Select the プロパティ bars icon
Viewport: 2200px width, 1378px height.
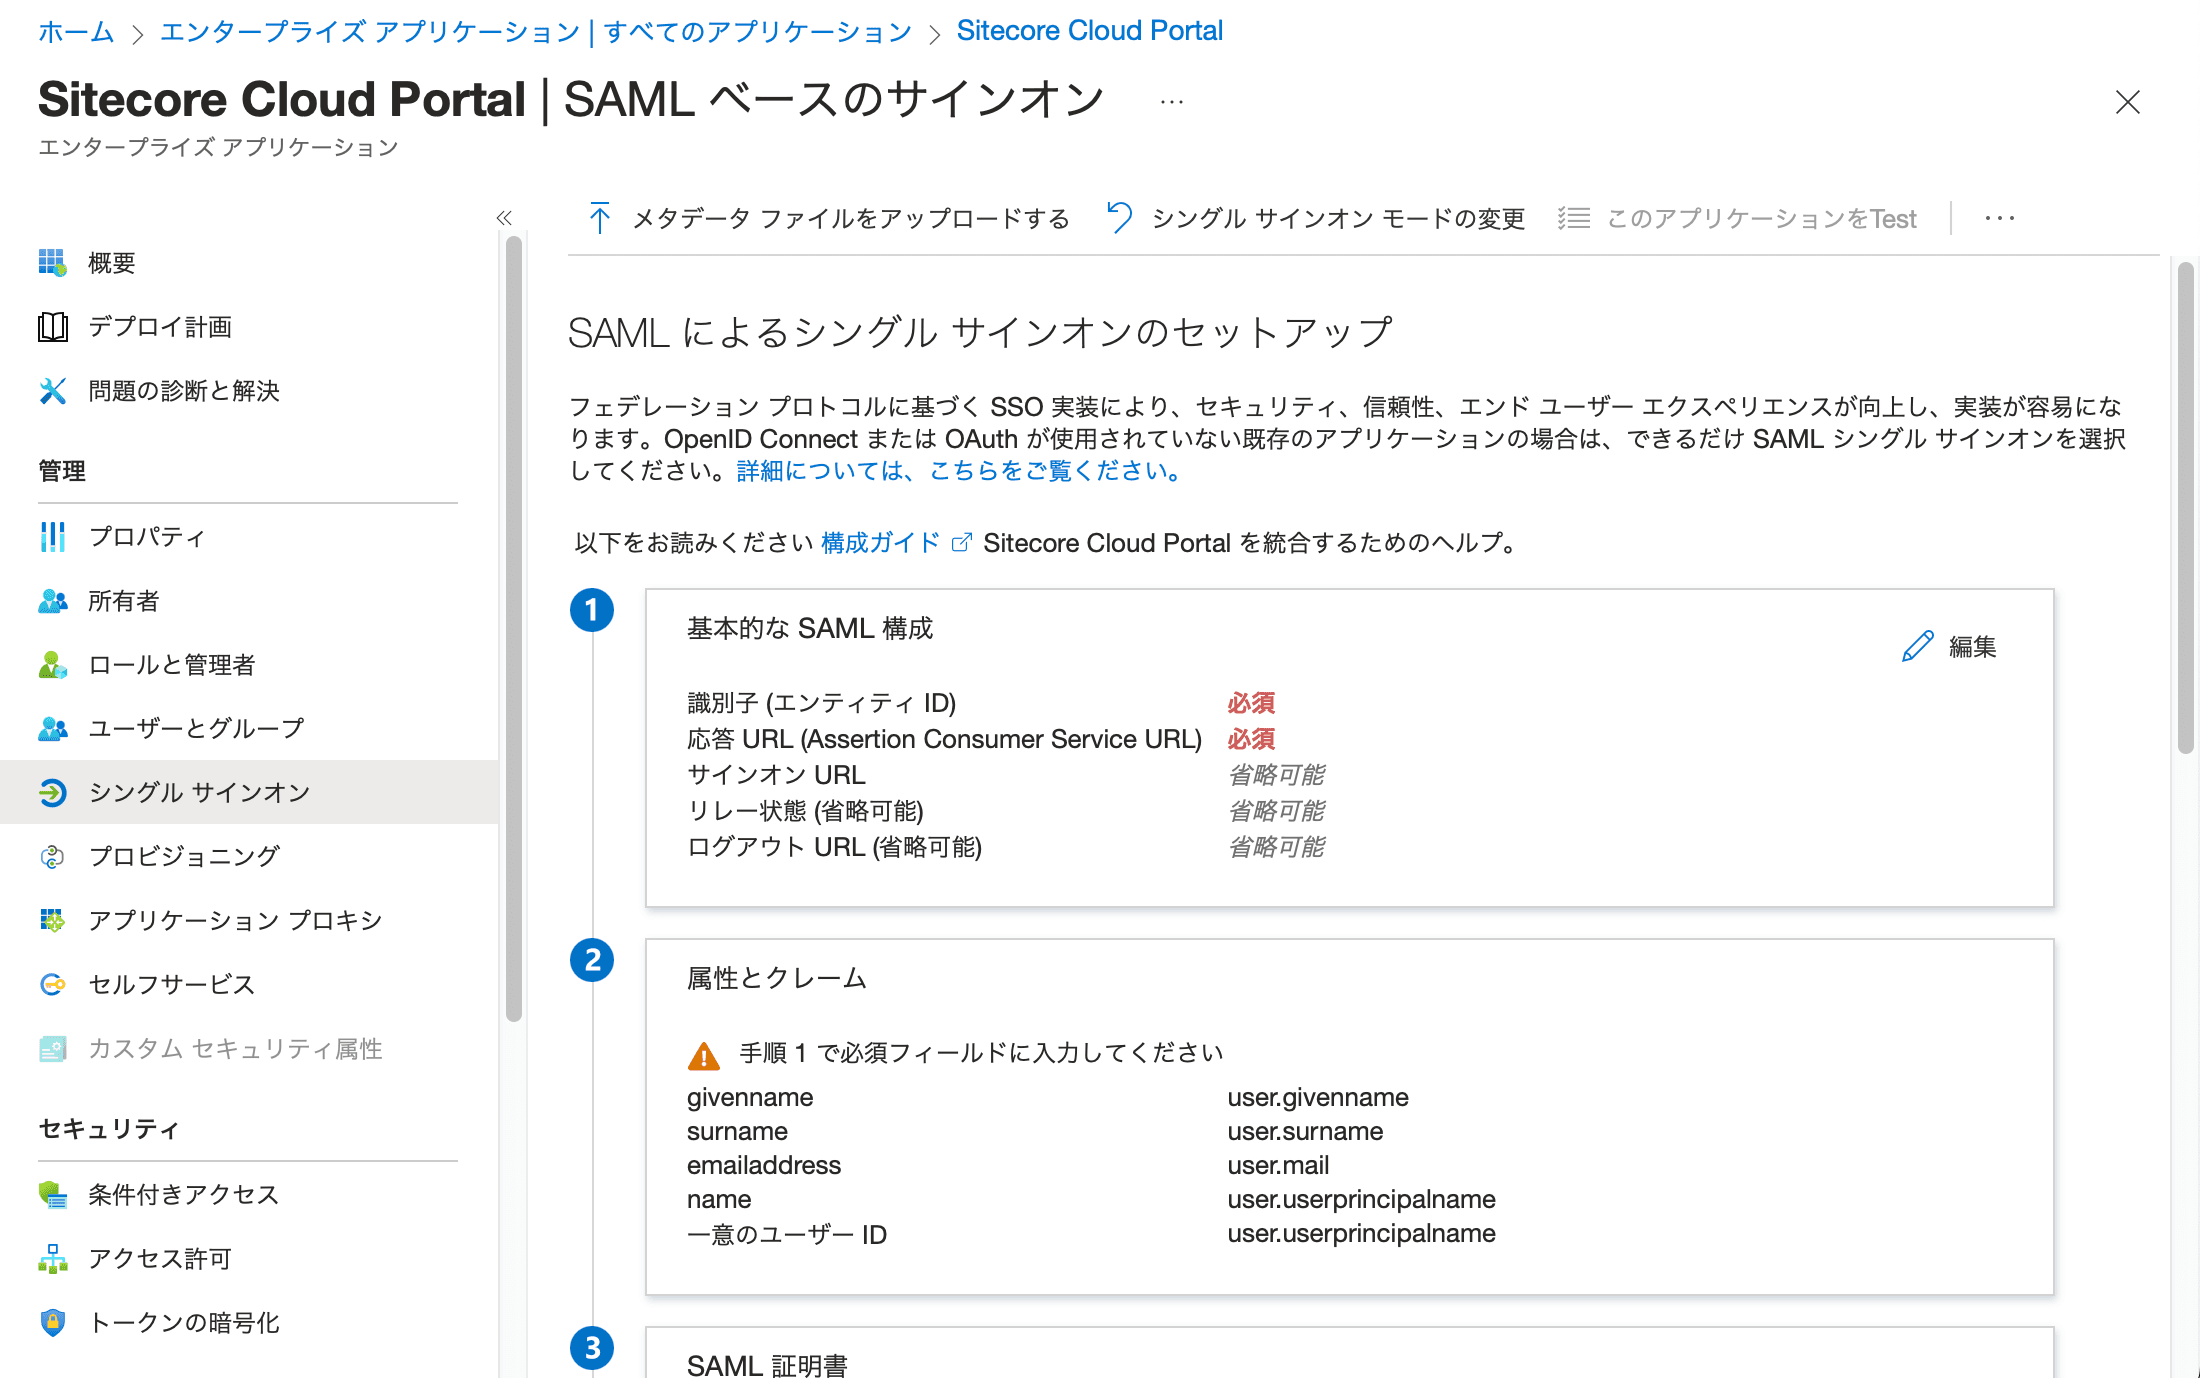[52, 537]
